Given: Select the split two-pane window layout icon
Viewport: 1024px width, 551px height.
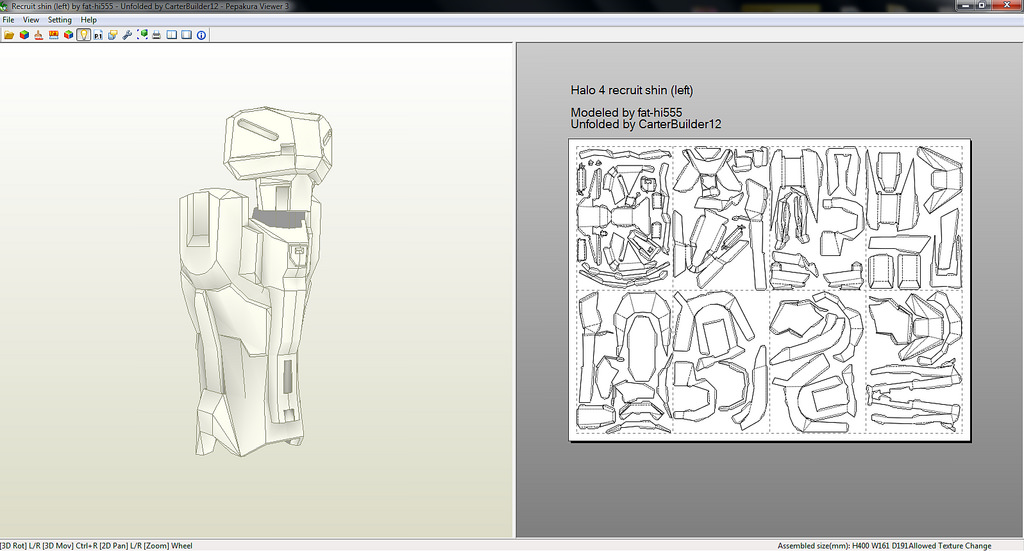Looking at the screenshot, I should click(x=172, y=35).
